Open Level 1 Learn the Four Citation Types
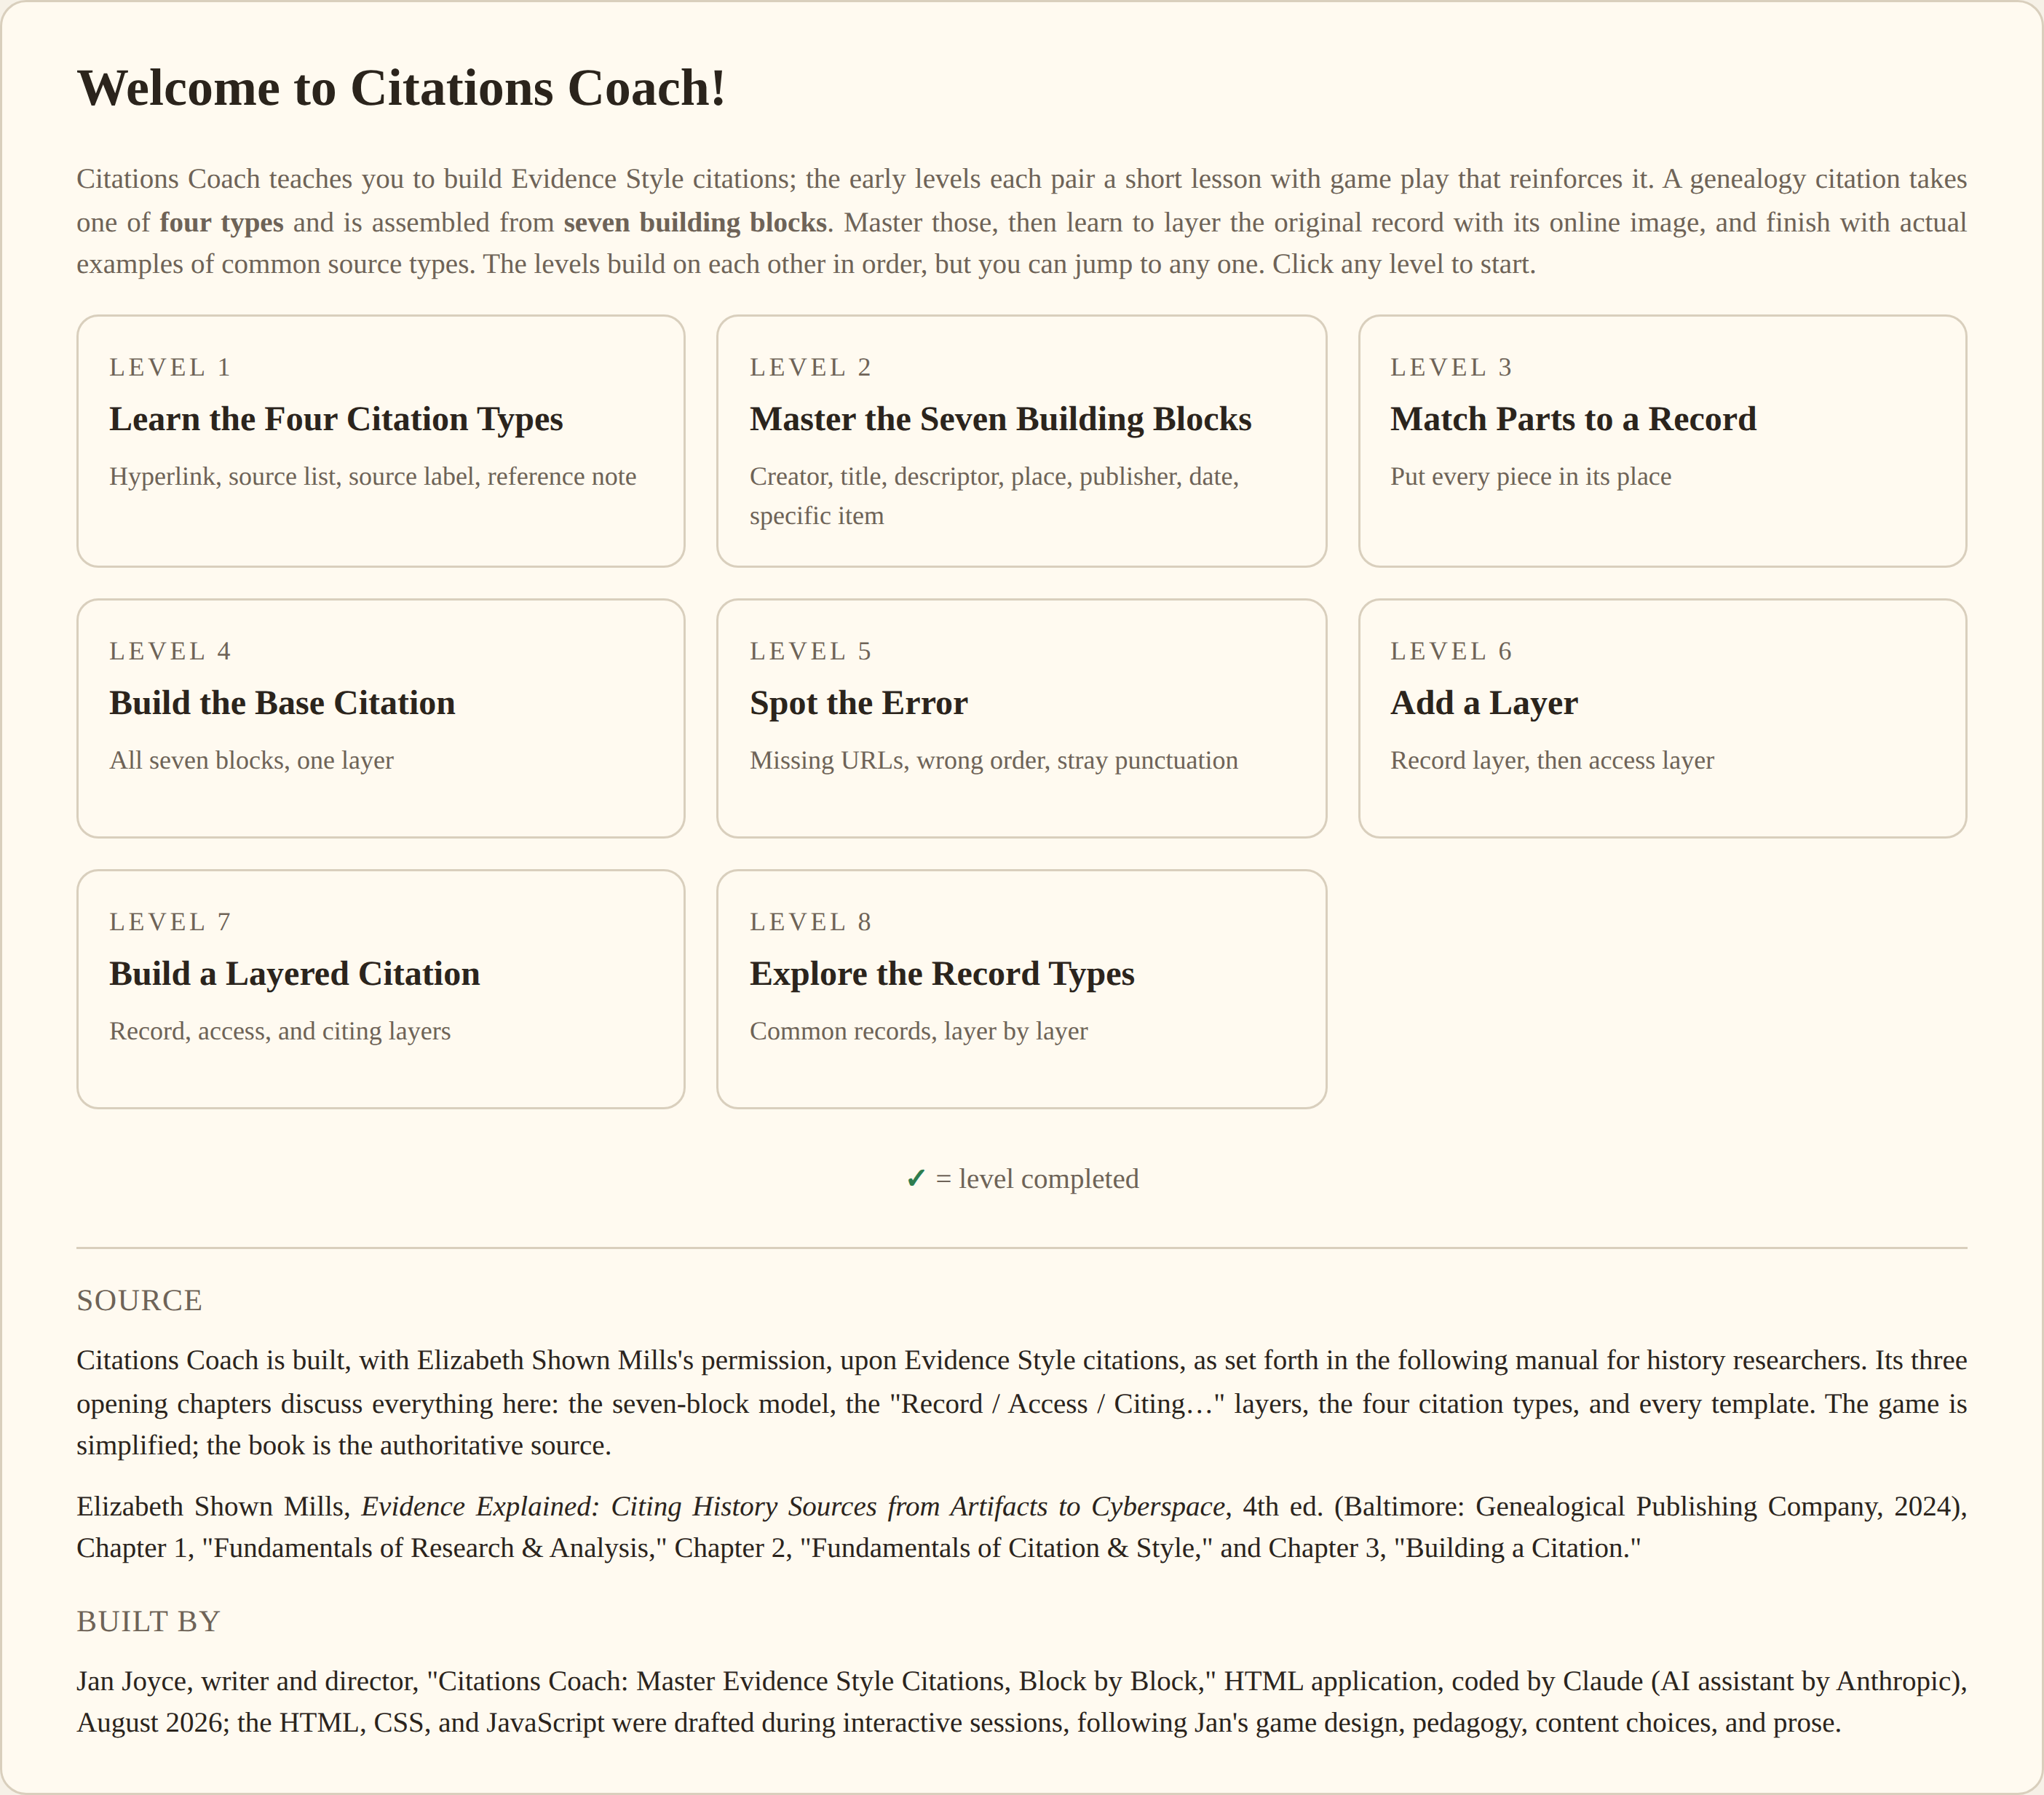This screenshot has height=1795, width=2044. click(380, 441)
